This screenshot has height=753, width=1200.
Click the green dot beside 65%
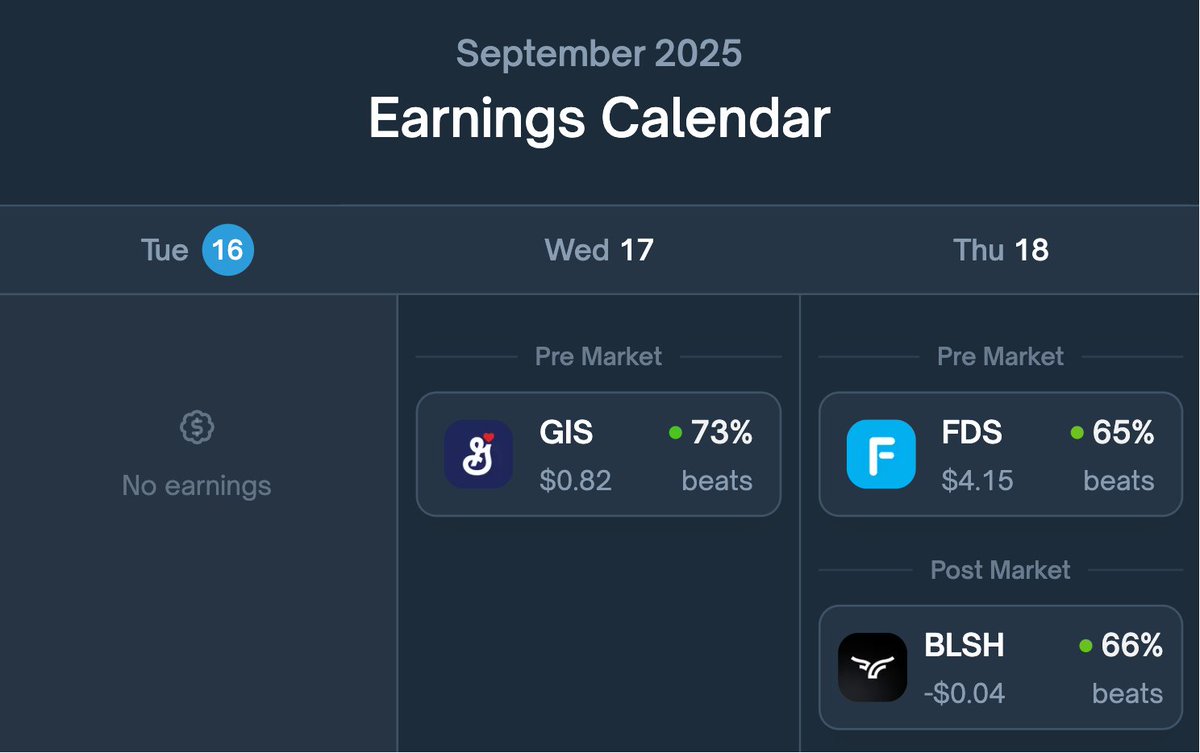click(1077, 433)
